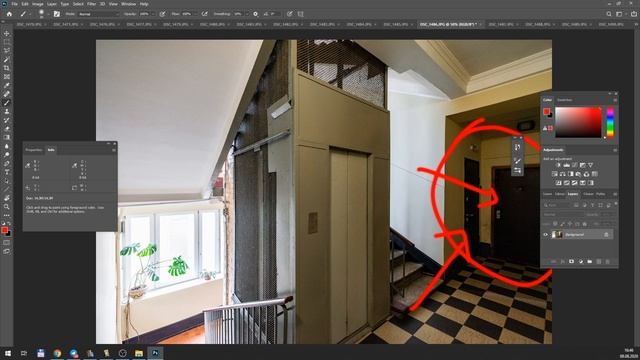Add a Brightness/Contrast adjustment
Image resolution: width=640 pixels, height=360 pixels.
558,165
